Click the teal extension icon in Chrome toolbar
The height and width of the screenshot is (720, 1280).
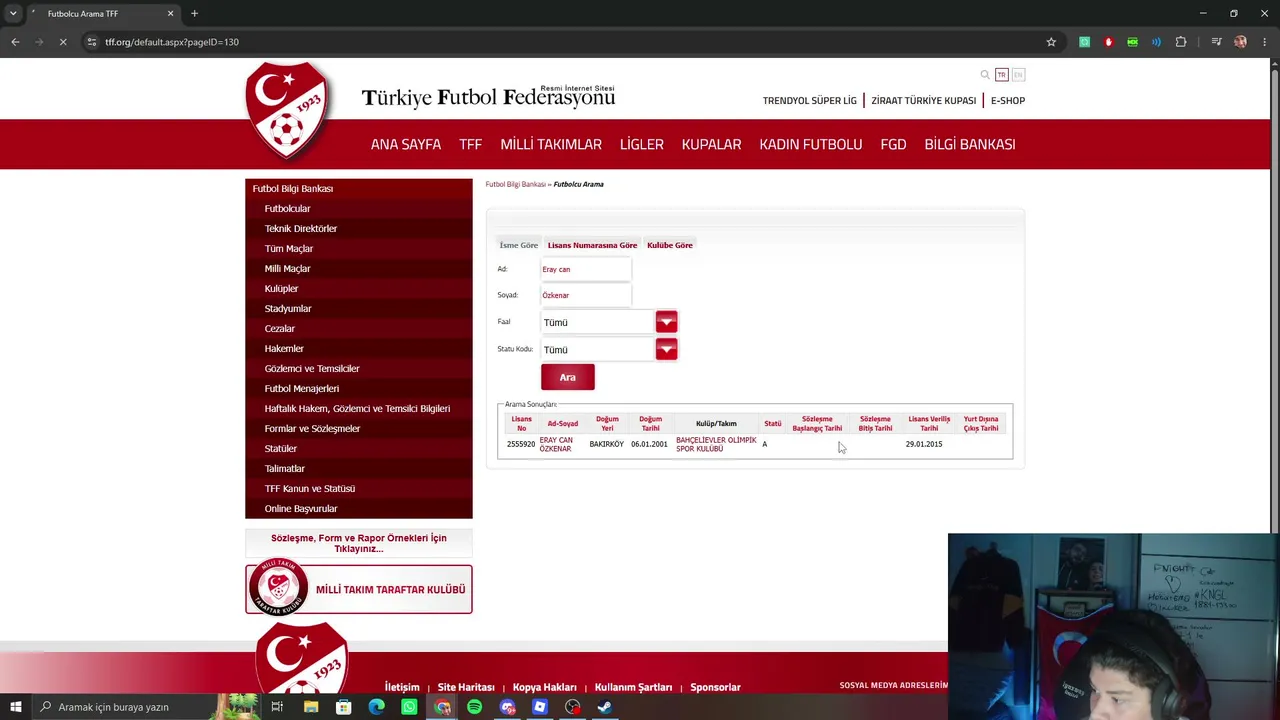tap(1084, 42)
